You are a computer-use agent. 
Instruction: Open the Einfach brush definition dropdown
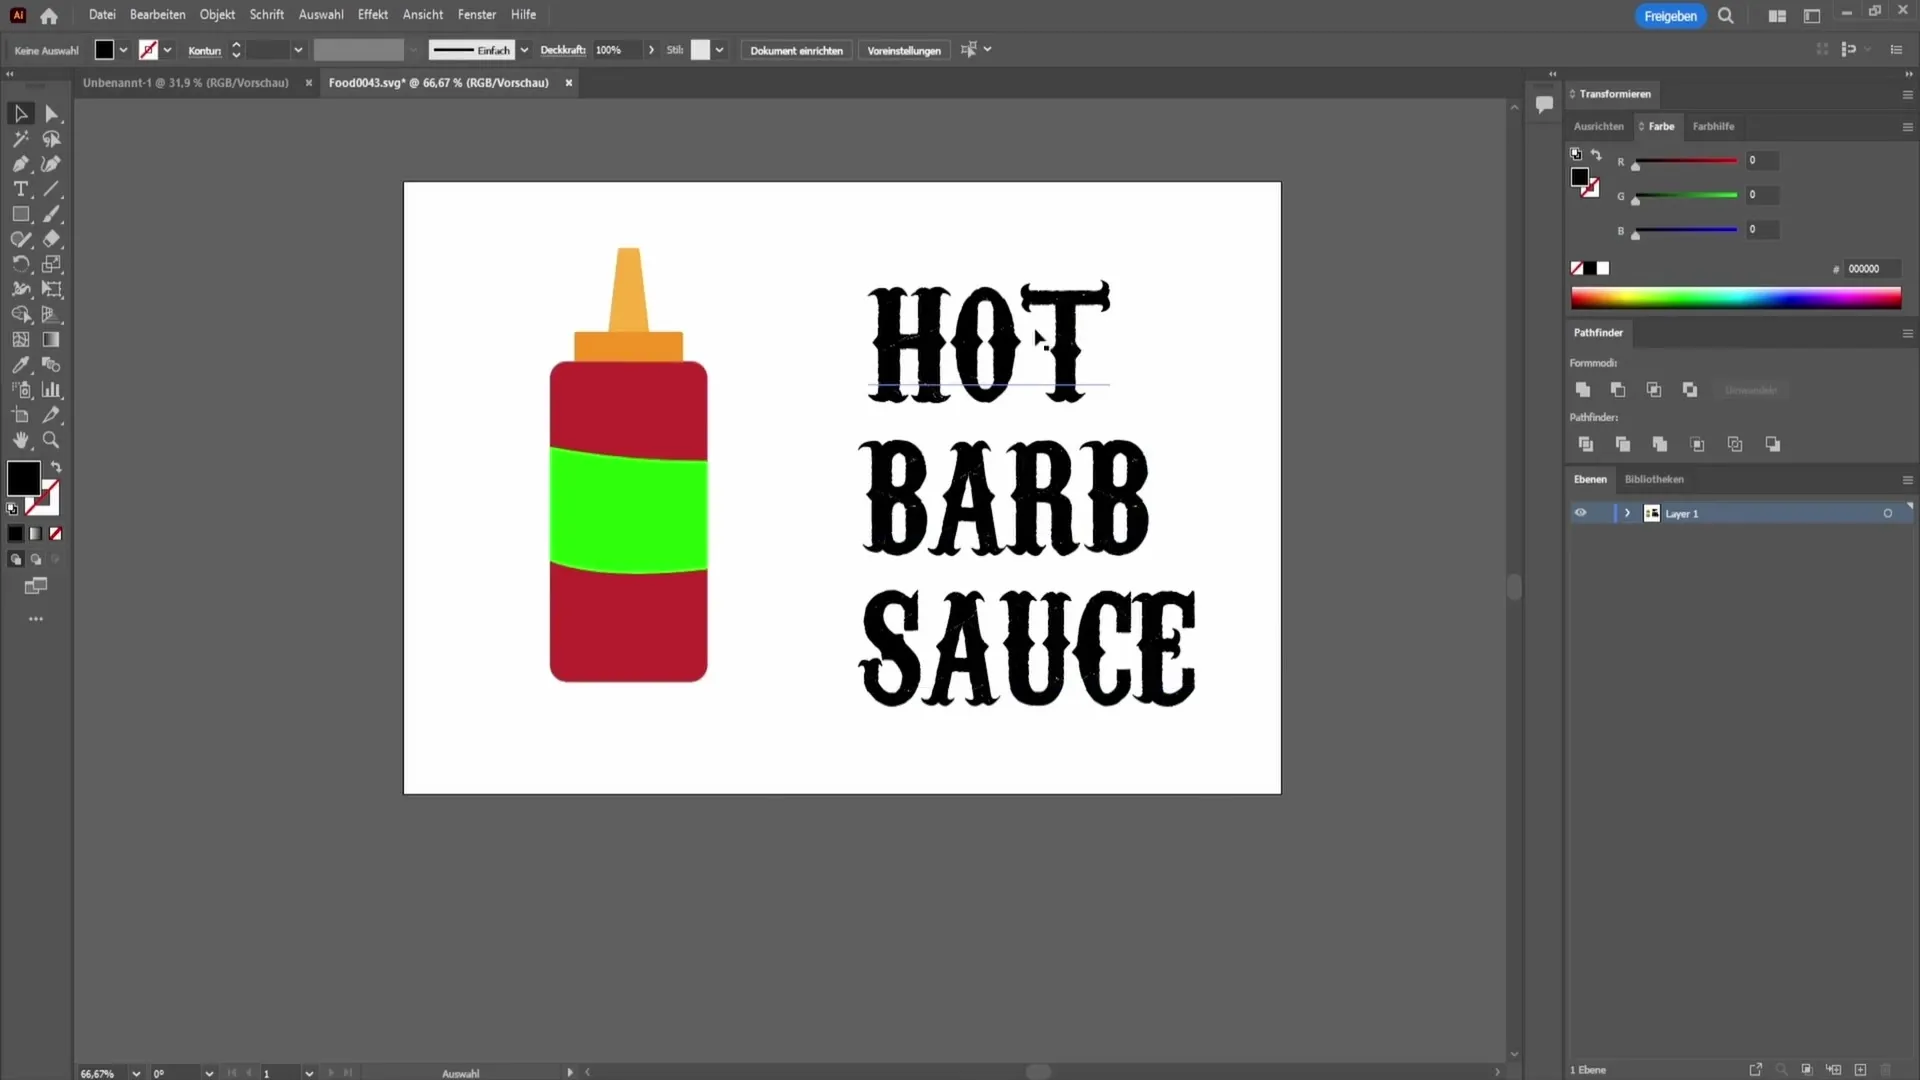[524, 50]
